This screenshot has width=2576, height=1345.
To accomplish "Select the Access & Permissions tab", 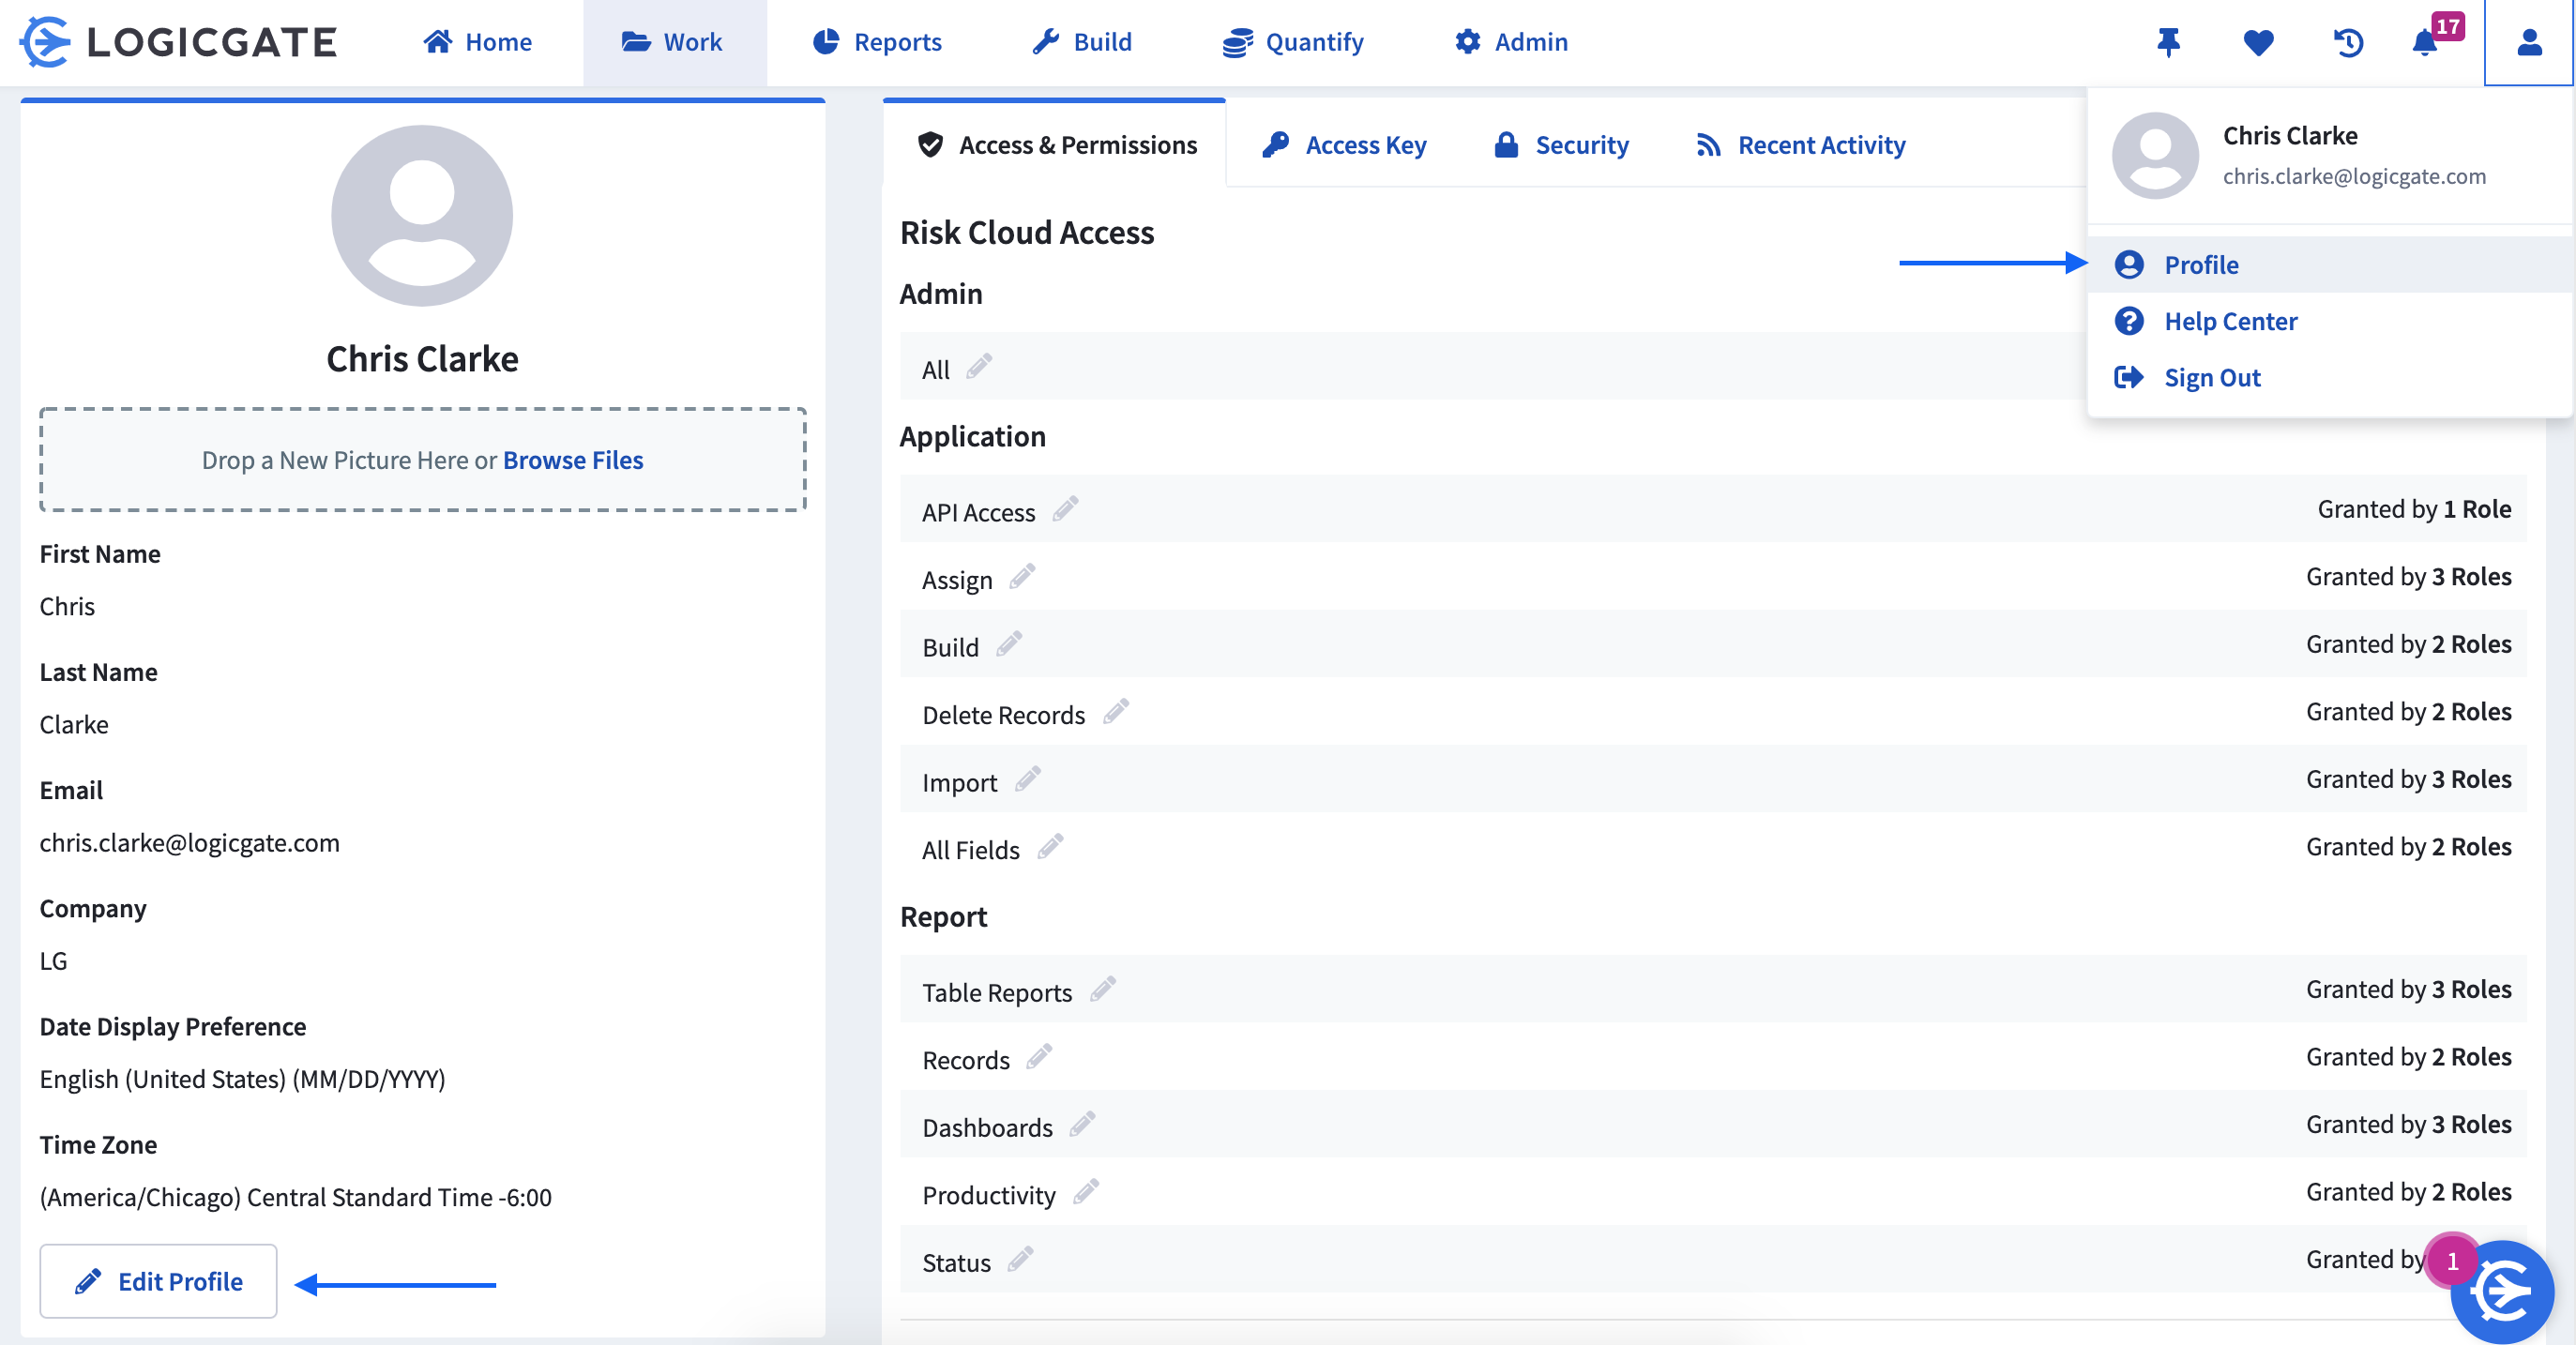I will [1056, 145].
